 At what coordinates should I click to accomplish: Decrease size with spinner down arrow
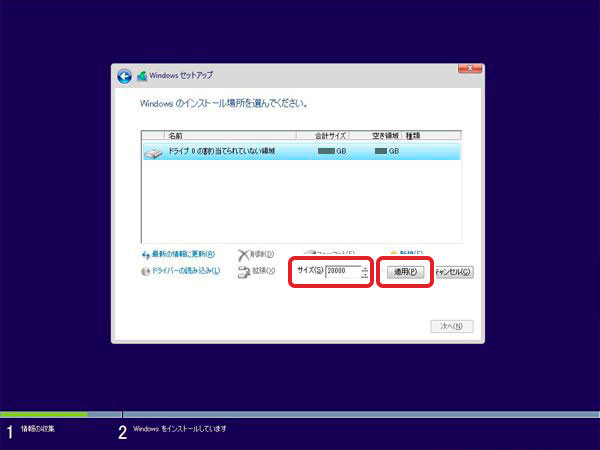(365, 276)
